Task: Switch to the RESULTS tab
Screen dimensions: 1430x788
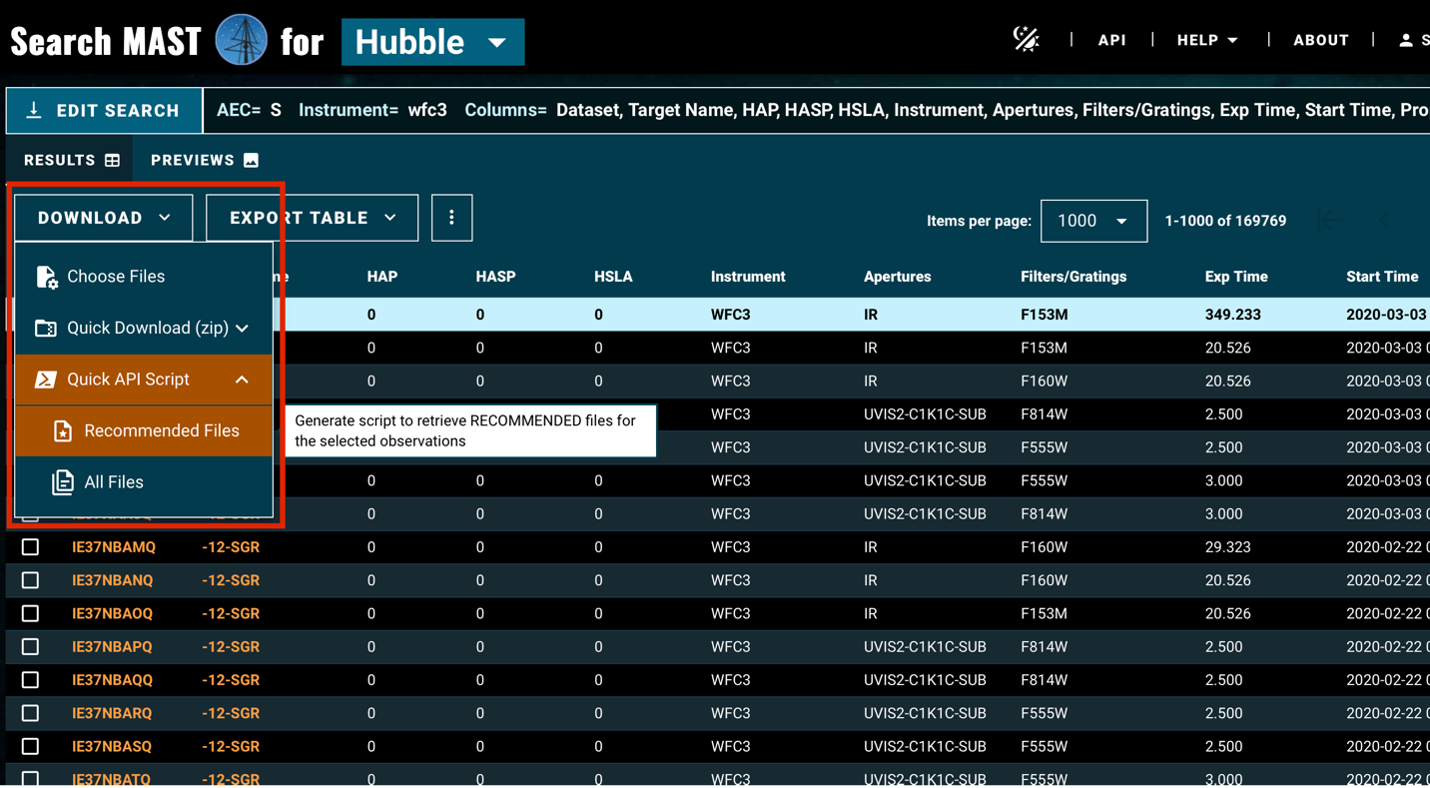Action: [x=71, y=160]
